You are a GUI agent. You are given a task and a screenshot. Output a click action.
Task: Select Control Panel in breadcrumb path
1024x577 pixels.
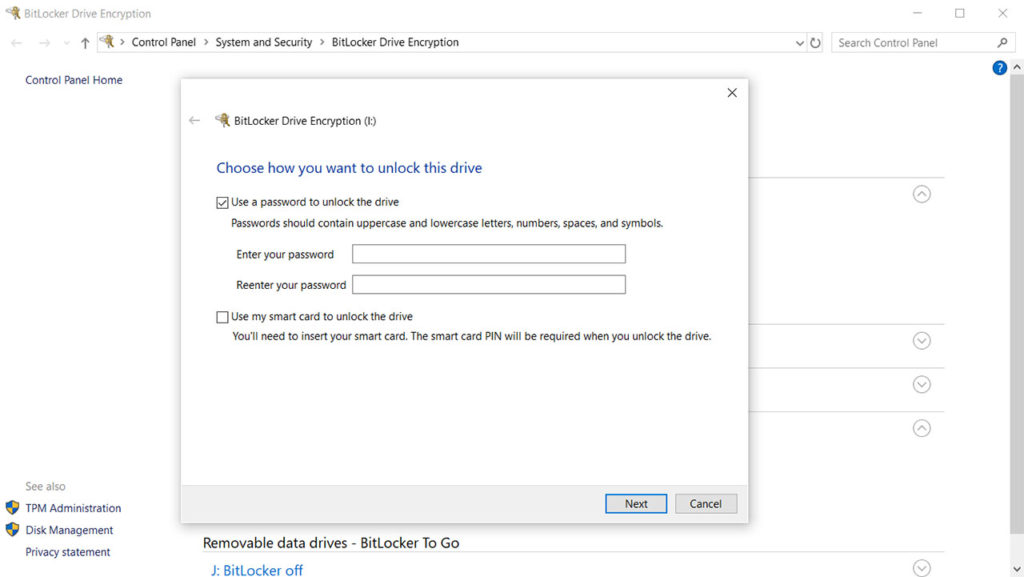(x=166, y=43)
